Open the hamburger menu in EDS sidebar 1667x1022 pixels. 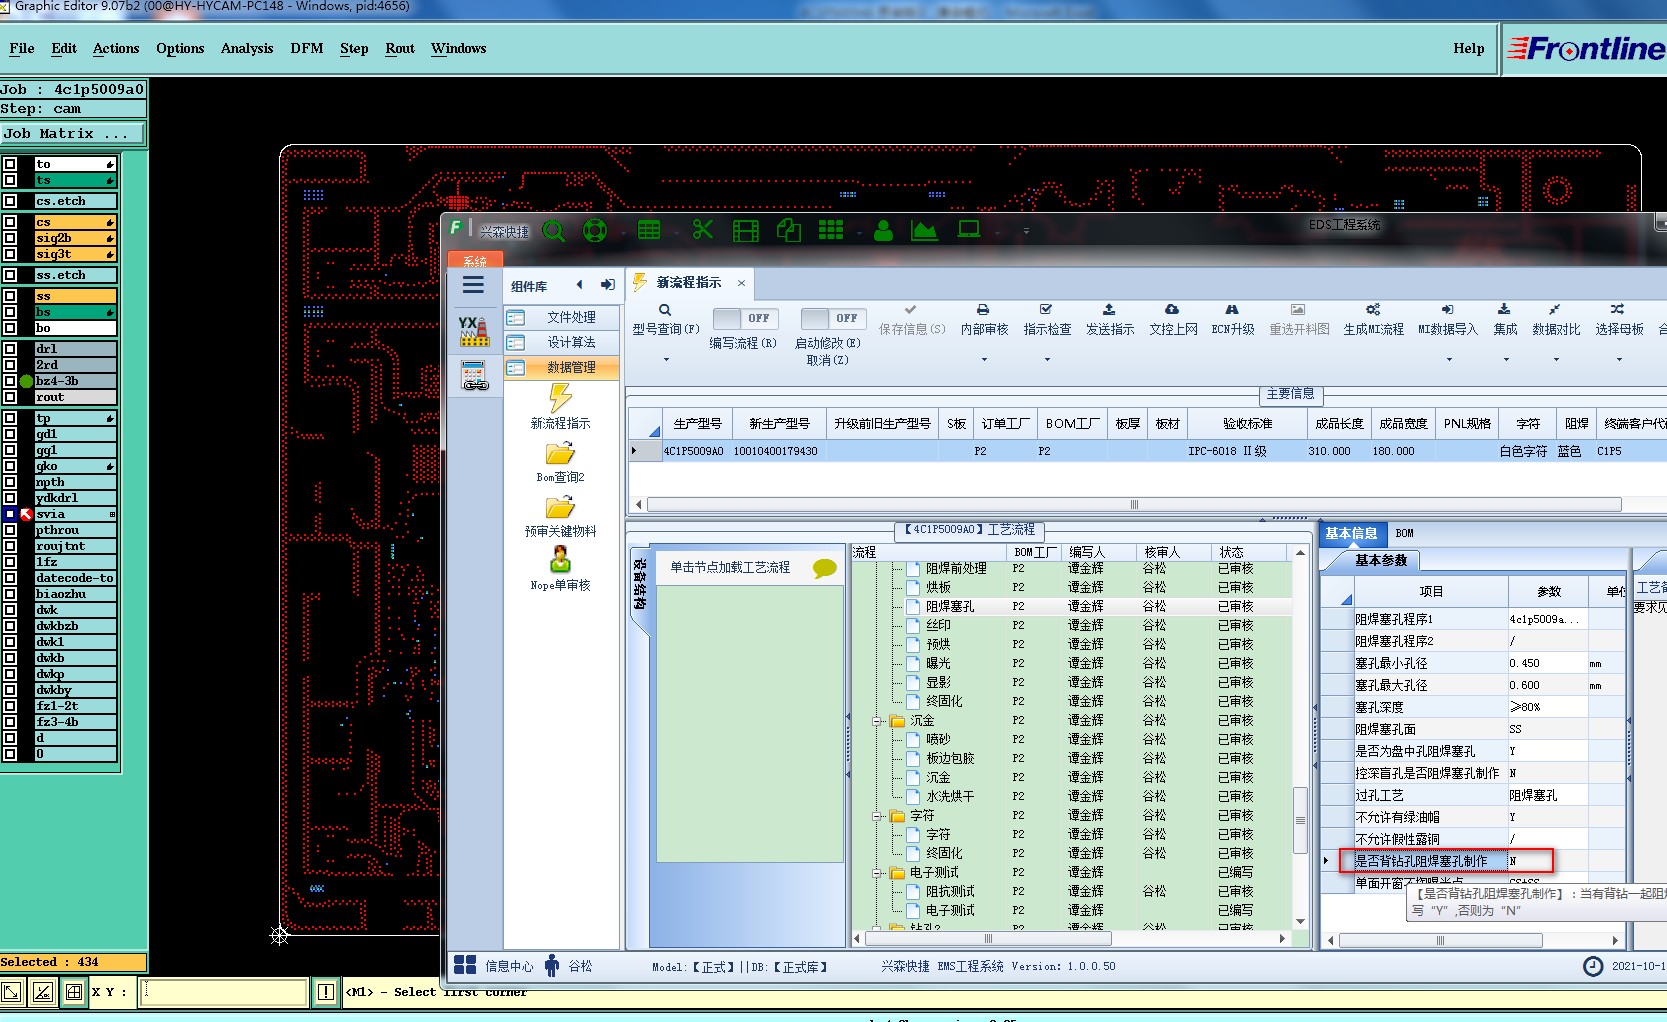click(474, 285)
